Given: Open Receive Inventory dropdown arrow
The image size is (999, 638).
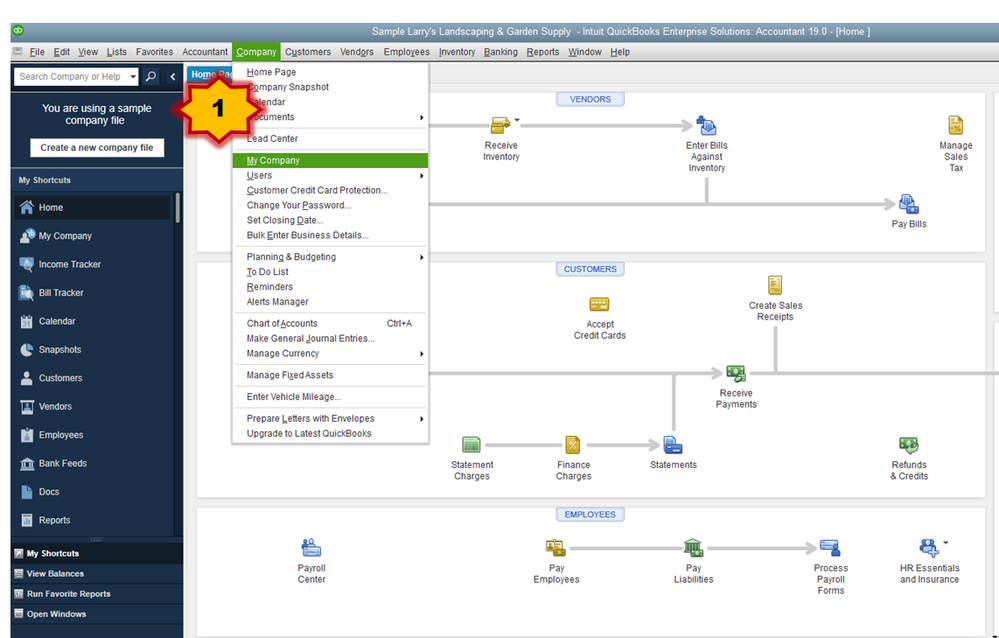Looking at the screenshot, I should coord(517,119).
